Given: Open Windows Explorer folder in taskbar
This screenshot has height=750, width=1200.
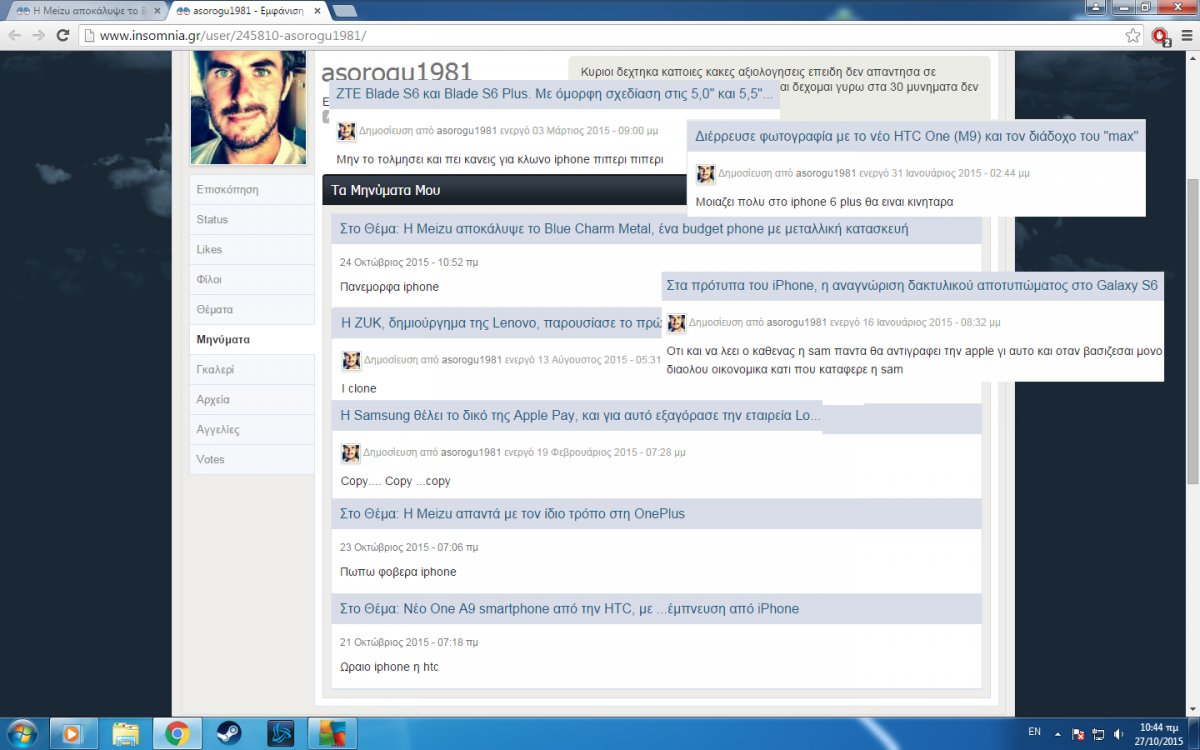Looking at the screenshot, I should point(126,733).
